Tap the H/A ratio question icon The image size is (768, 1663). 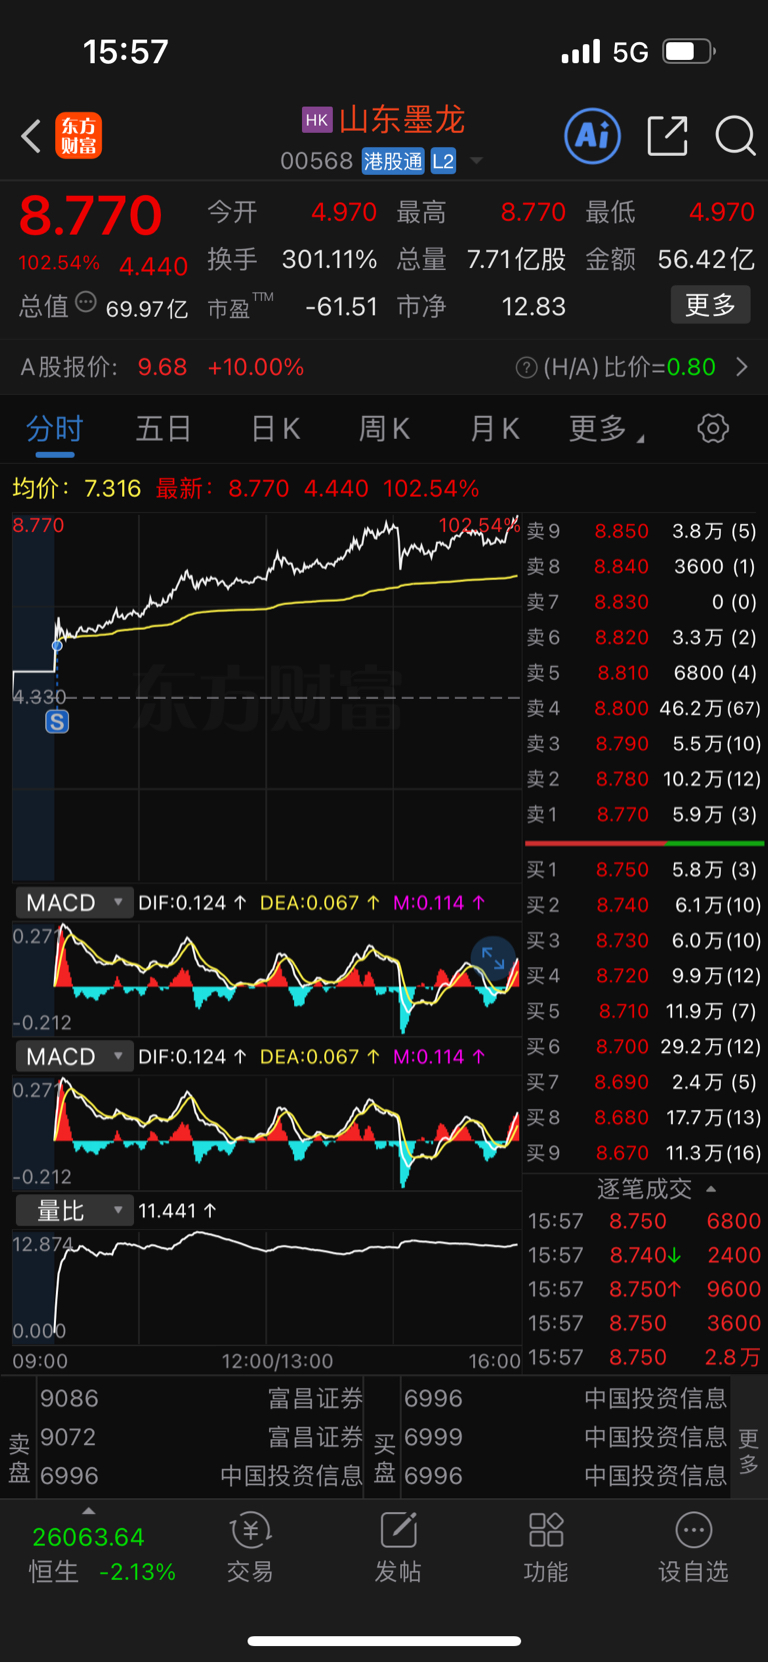click(526, 368)
